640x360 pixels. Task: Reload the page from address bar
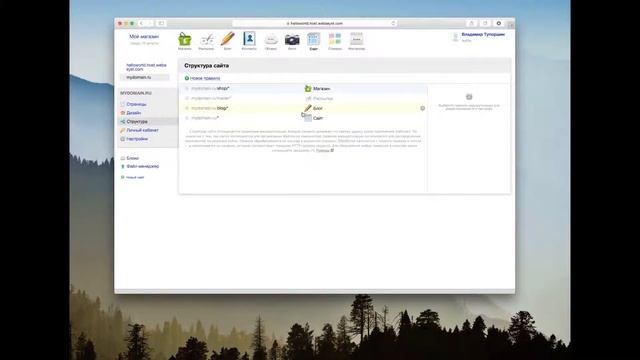click(x=393, y=23)
